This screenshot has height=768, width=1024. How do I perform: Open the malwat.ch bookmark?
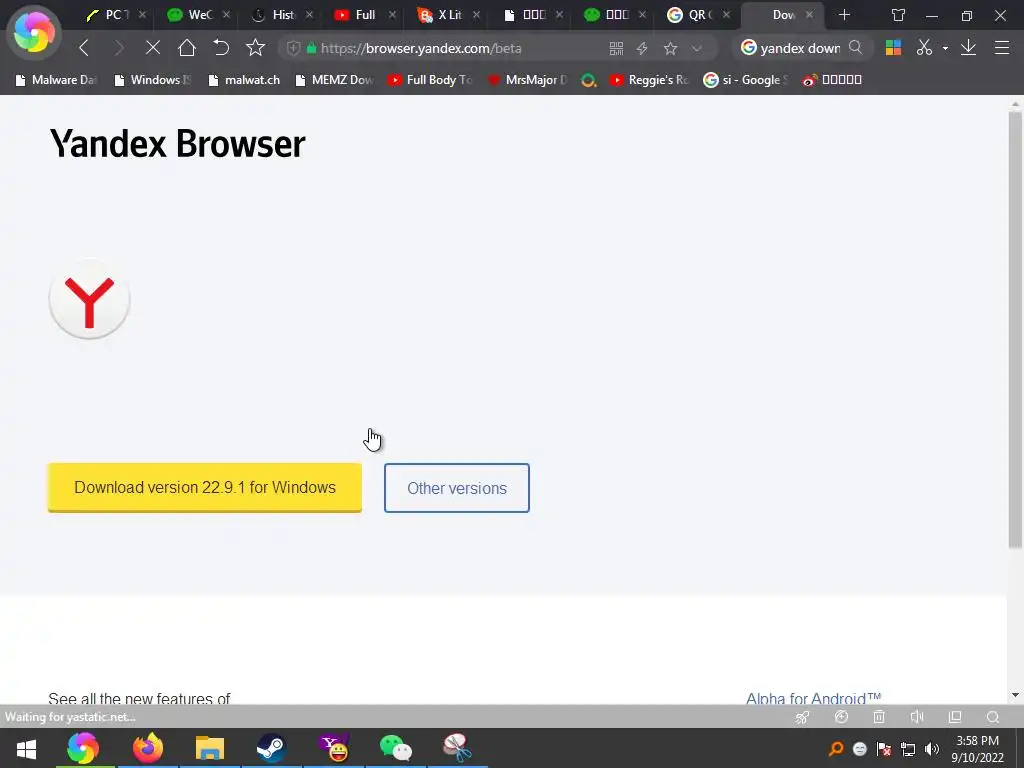click(x=244, y=80)
